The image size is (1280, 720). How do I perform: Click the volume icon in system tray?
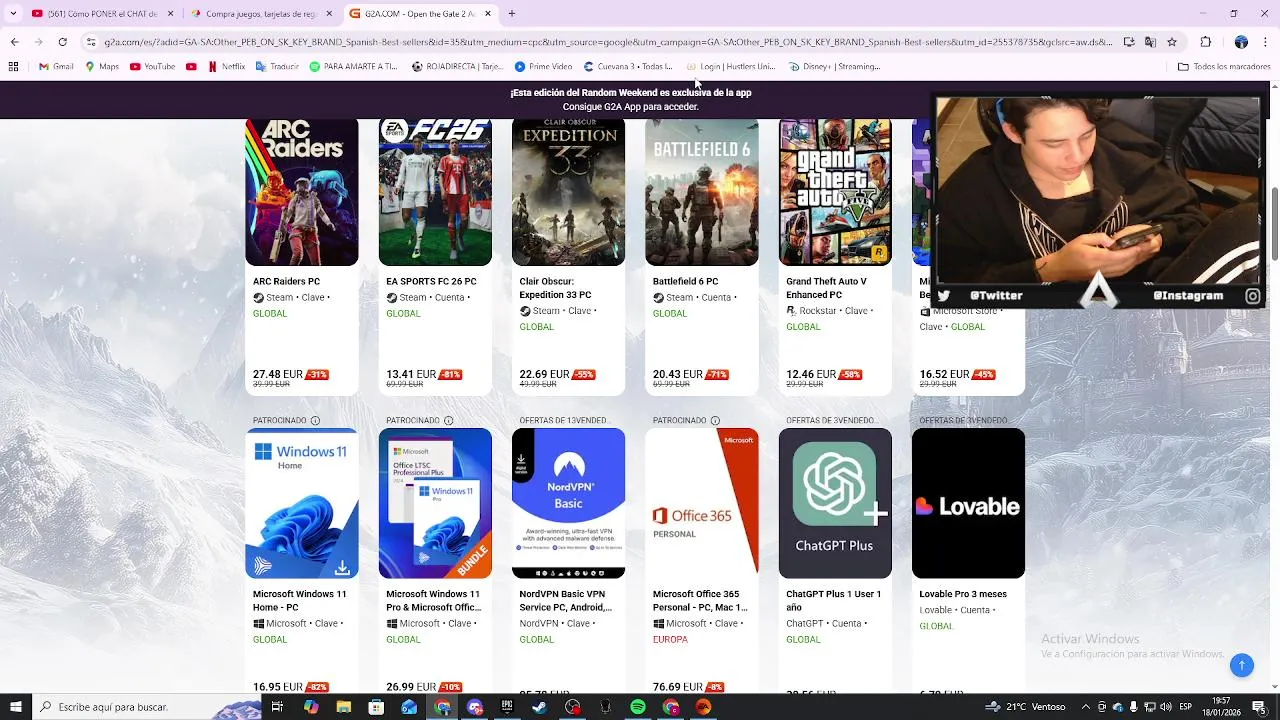pyautogui.click(x=1165, y=707)
